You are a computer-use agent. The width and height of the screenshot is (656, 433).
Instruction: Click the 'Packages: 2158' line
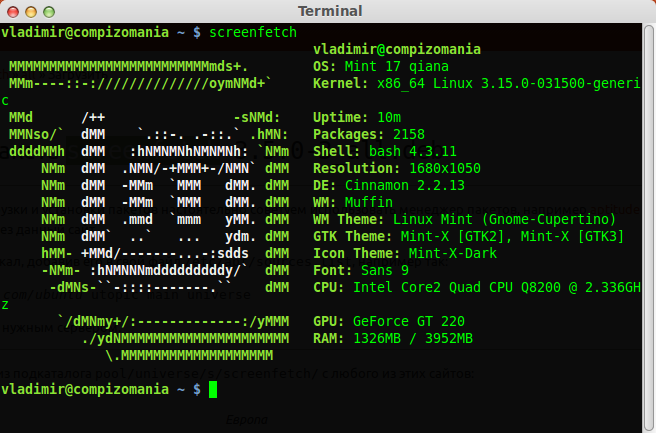point(369,134)
